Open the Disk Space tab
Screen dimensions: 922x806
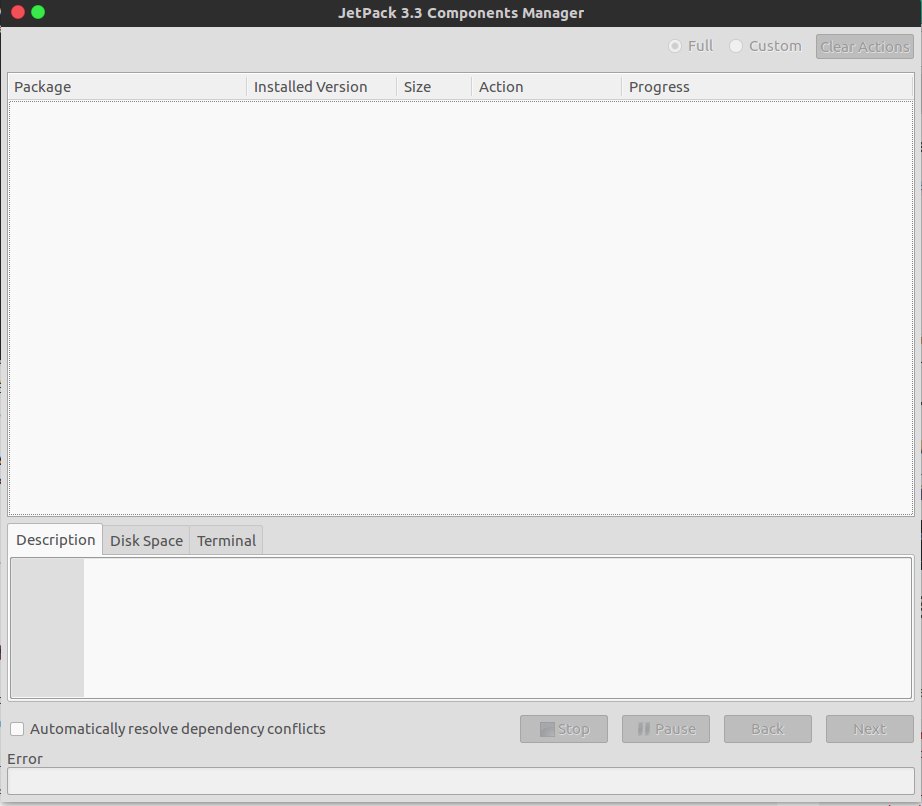146,541
